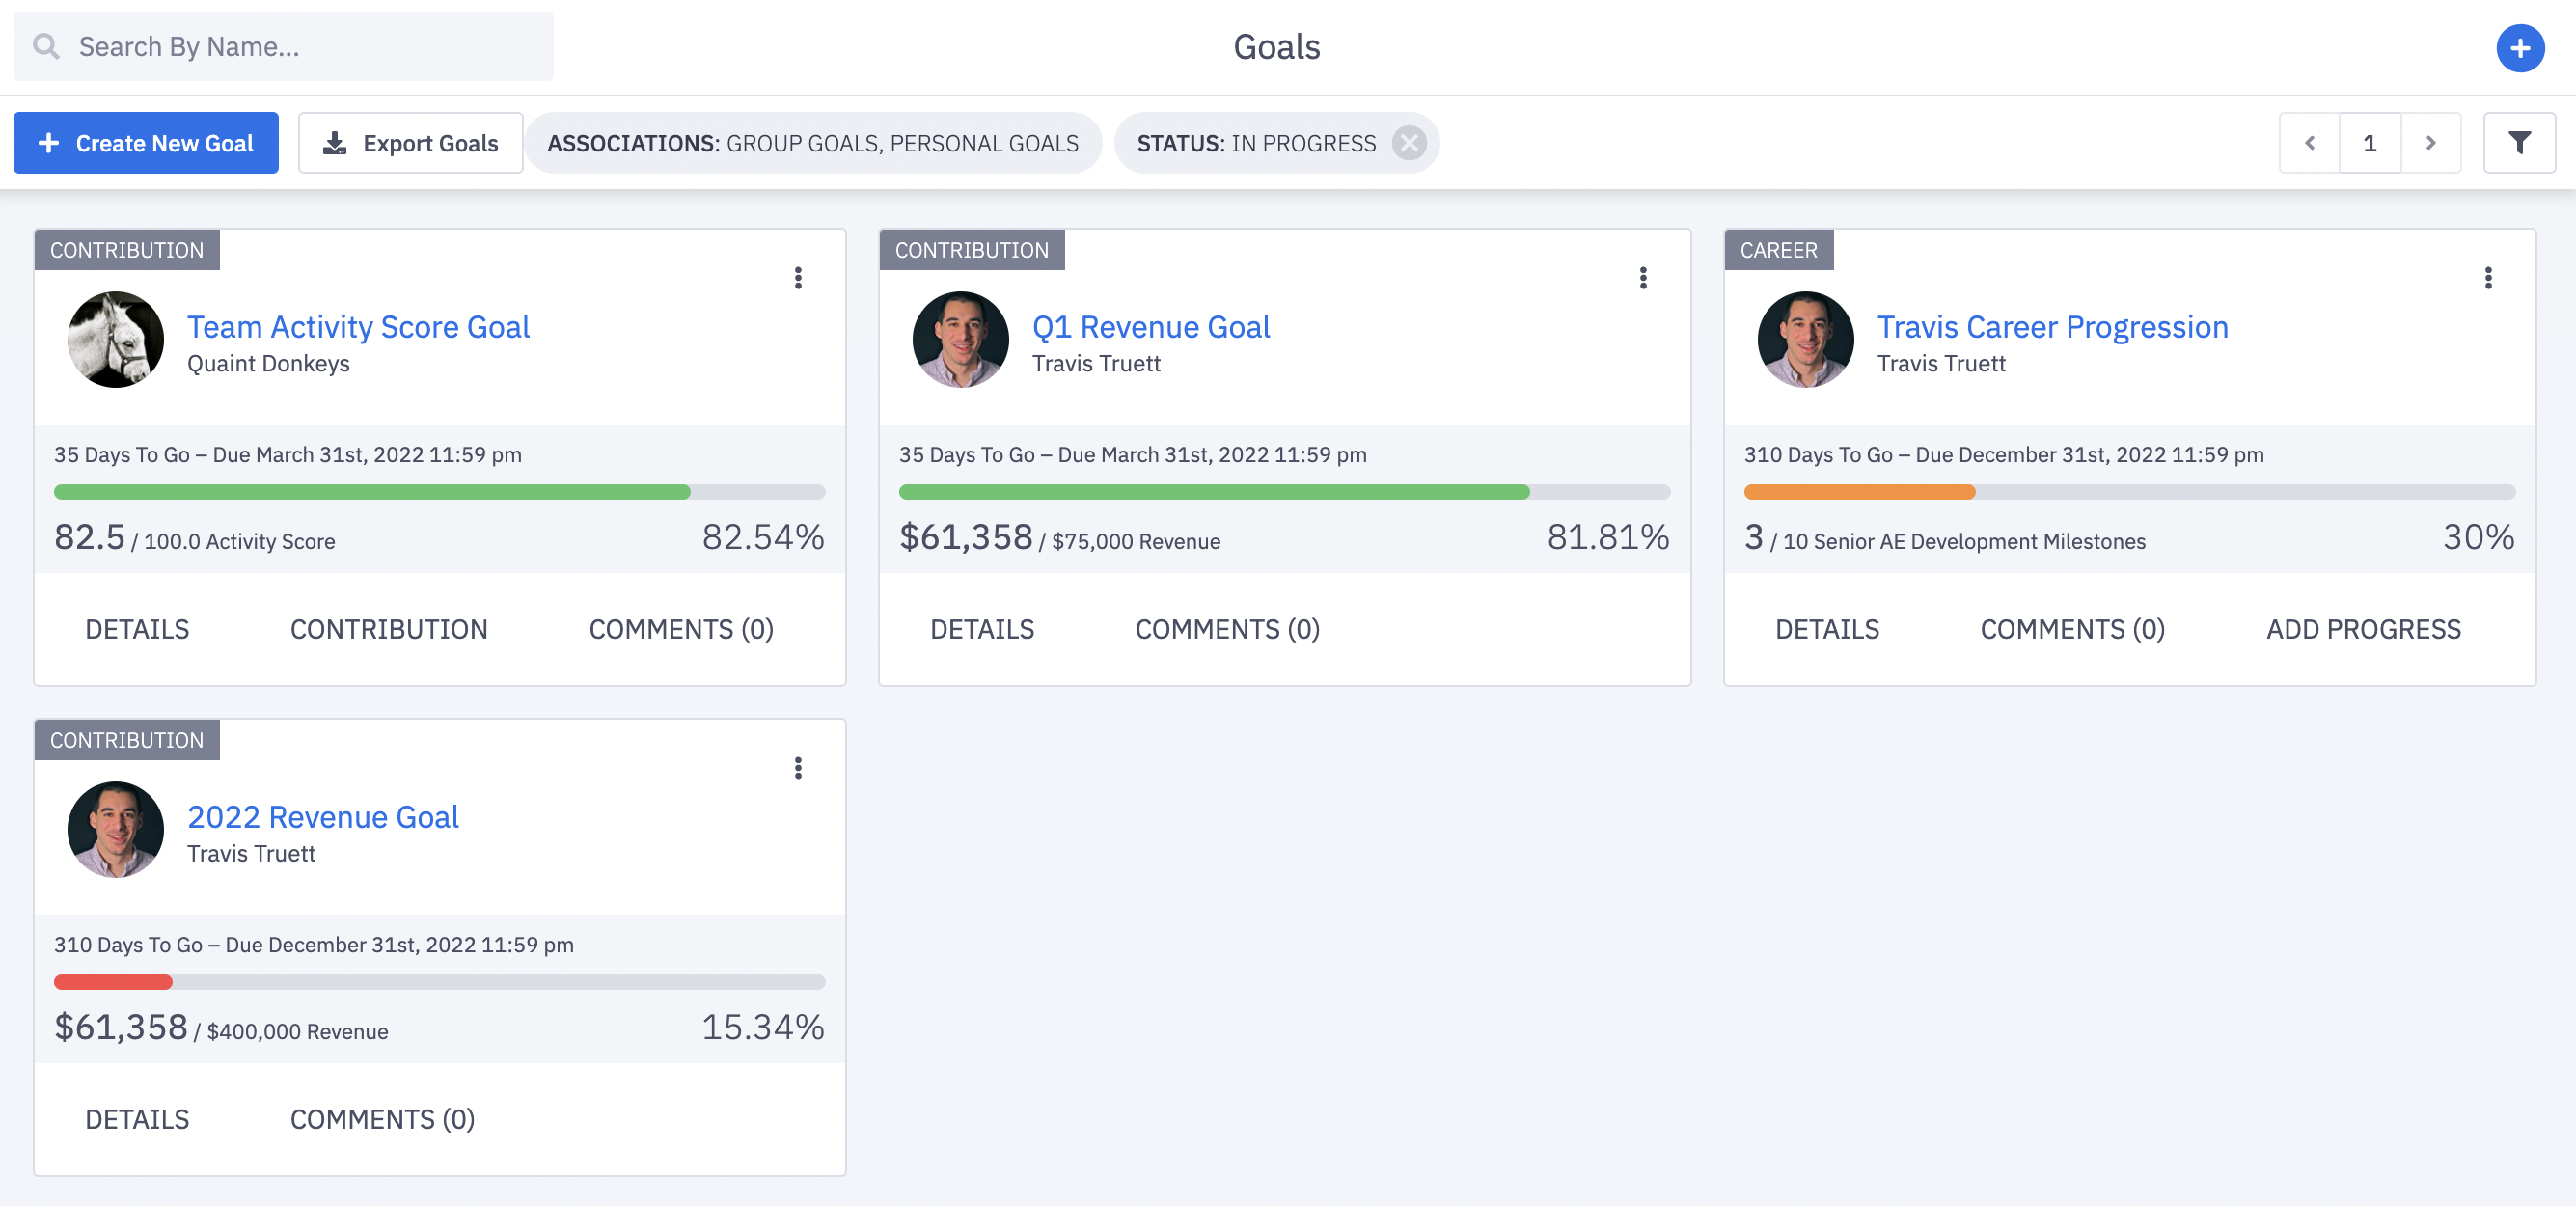Open the filter funnel icon
Image resolution: width=2576 pixels, height=1206 pixels.
tap(2519, 143)
